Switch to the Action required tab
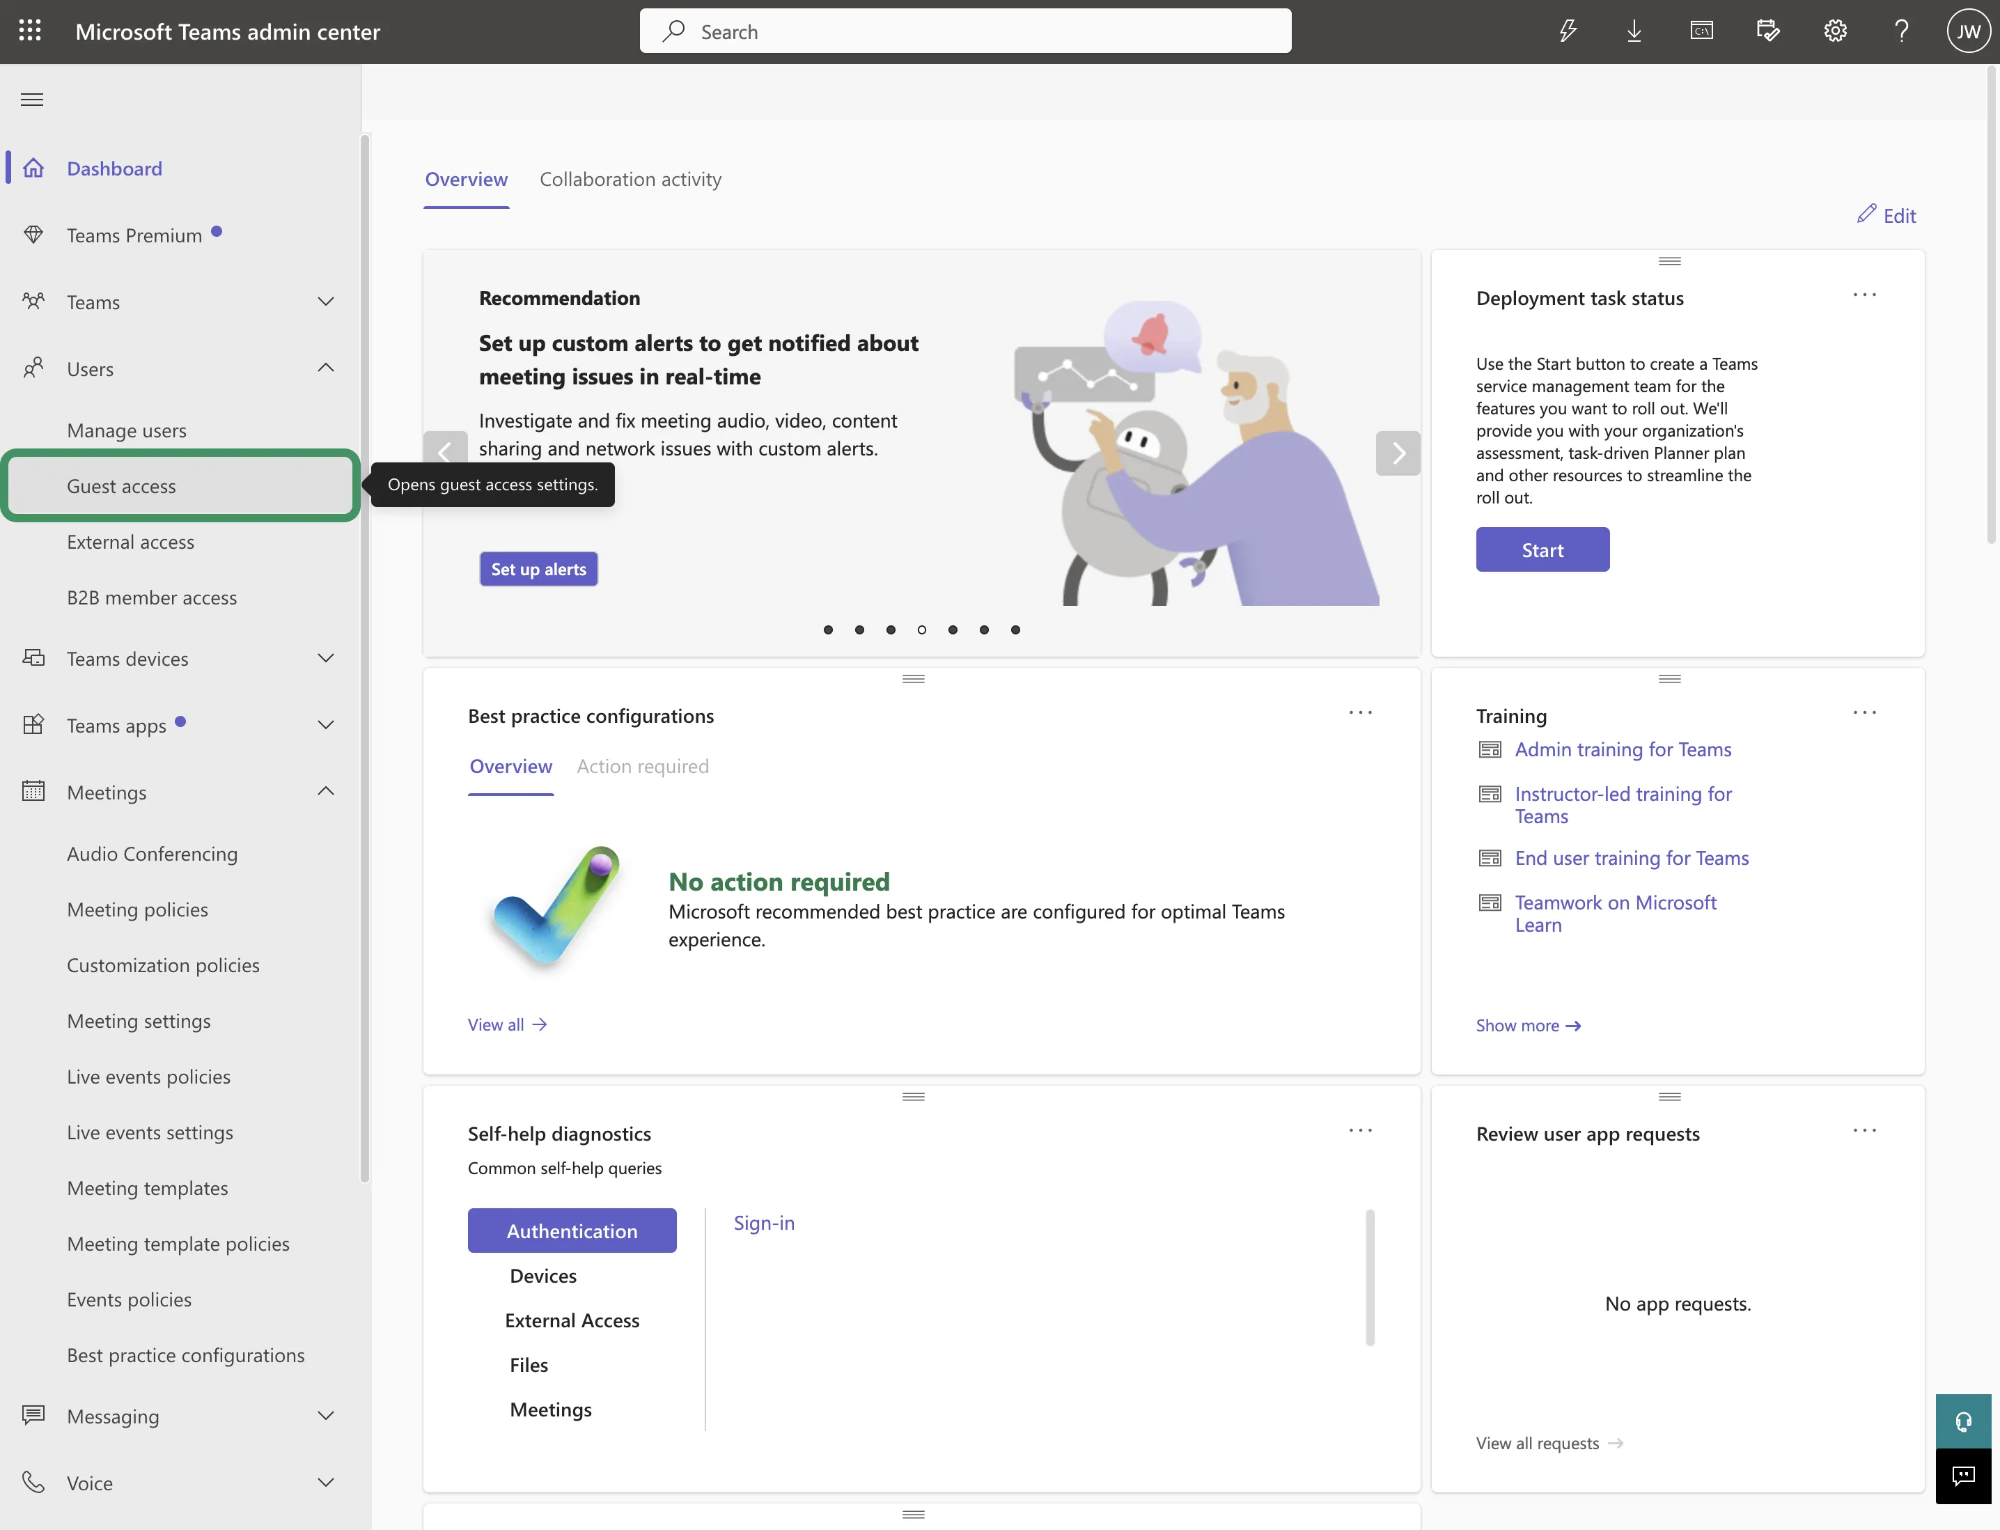 [x=643, y=766]
